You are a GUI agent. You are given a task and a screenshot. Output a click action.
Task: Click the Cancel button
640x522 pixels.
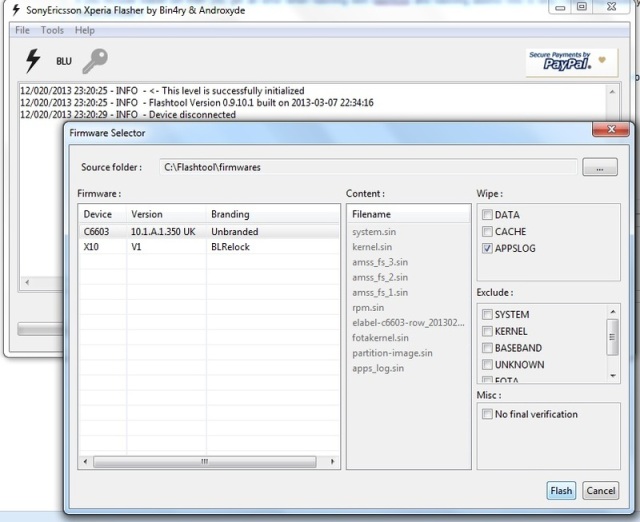[600, 491]
